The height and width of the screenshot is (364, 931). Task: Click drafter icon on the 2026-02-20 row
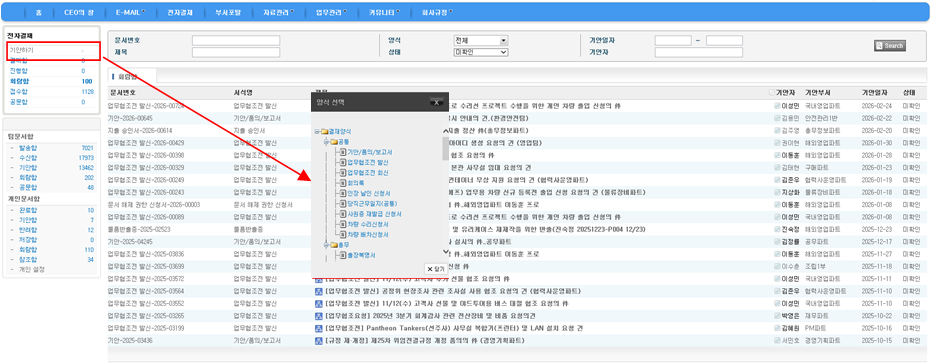click(777, 131)
